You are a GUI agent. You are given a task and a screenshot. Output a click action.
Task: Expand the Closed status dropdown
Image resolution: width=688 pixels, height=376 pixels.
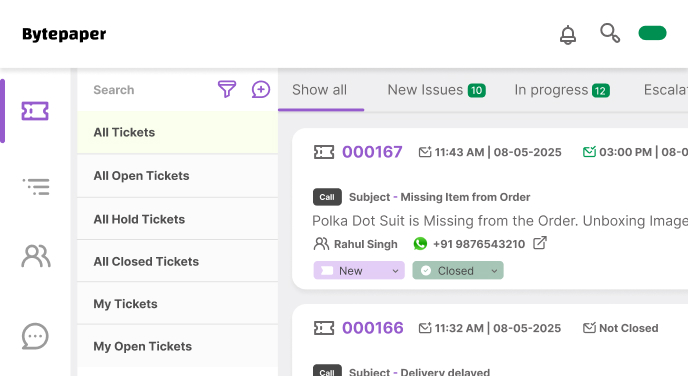coord(458,270)
